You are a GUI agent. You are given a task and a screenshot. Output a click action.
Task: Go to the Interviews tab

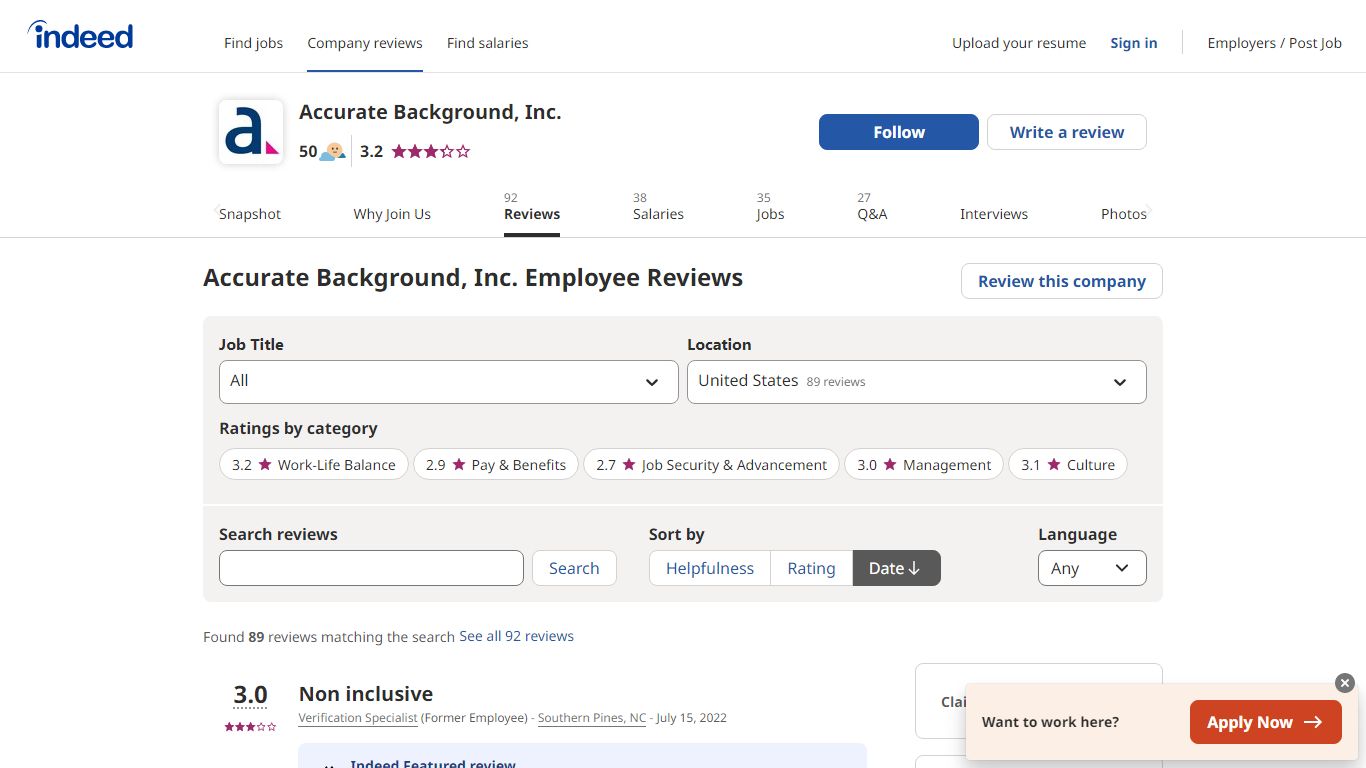[994, 214]
